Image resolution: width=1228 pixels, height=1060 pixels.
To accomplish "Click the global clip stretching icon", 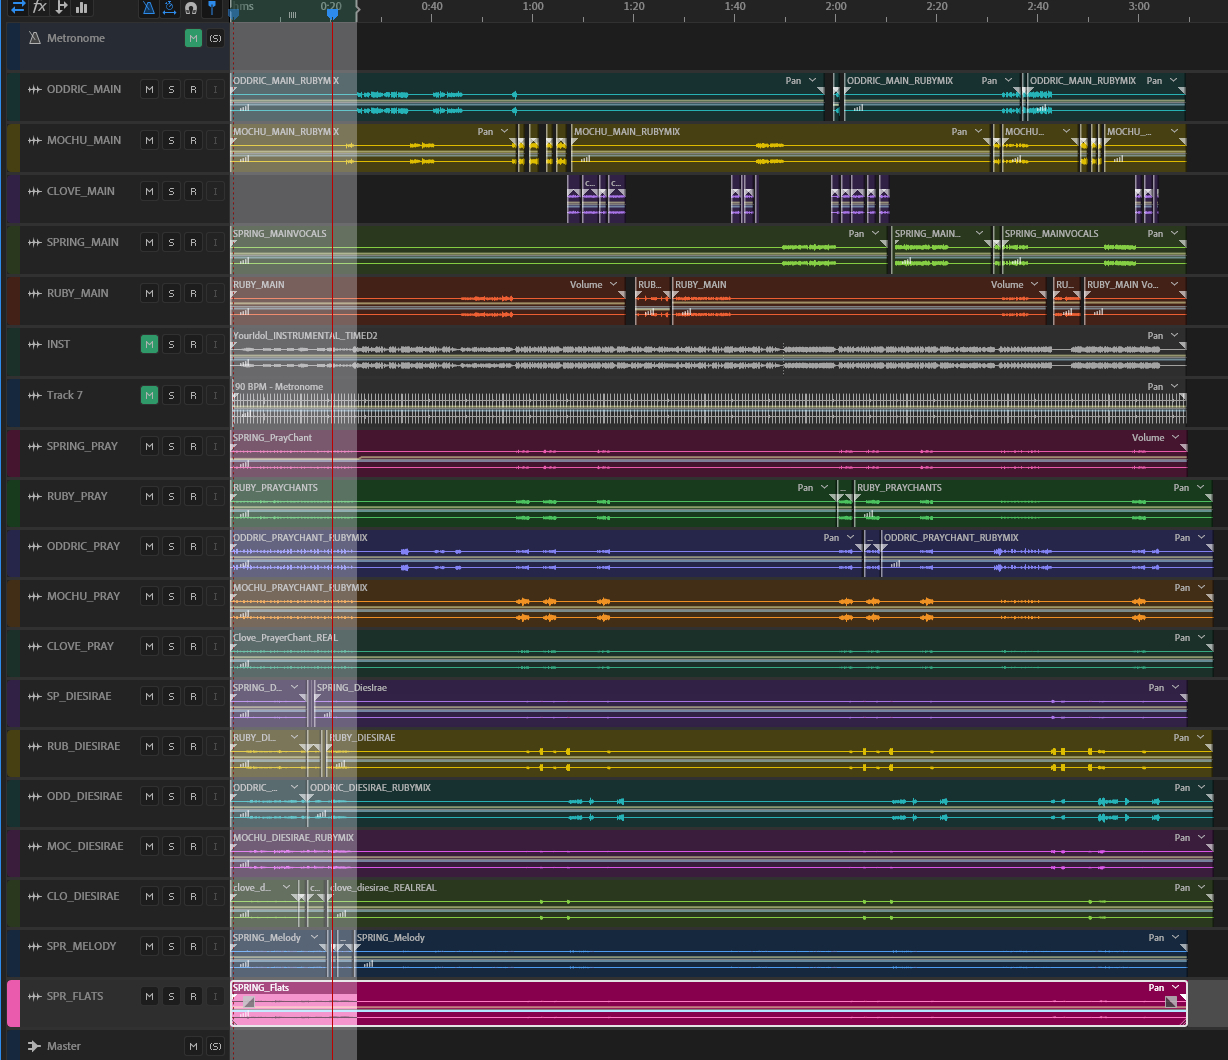I will [169, 8].
